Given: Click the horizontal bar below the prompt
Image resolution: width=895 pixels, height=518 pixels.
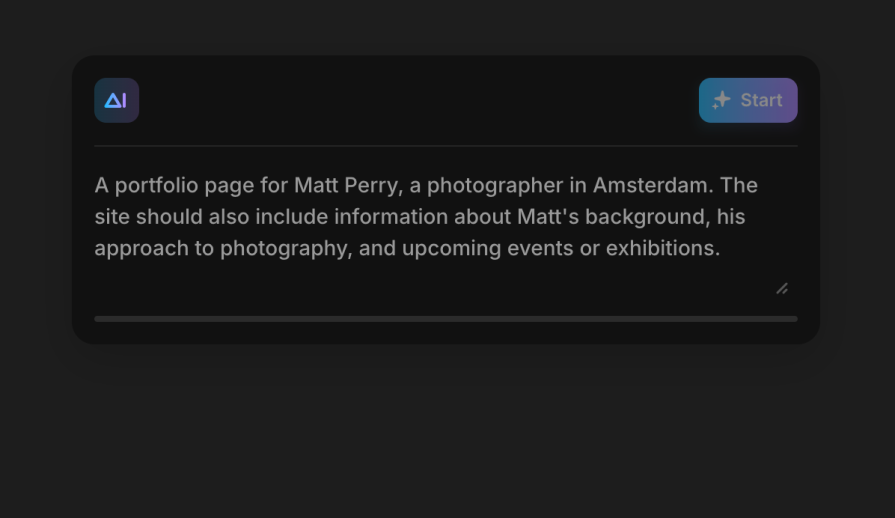Looking at the screenshot, I should click(446, 319).
